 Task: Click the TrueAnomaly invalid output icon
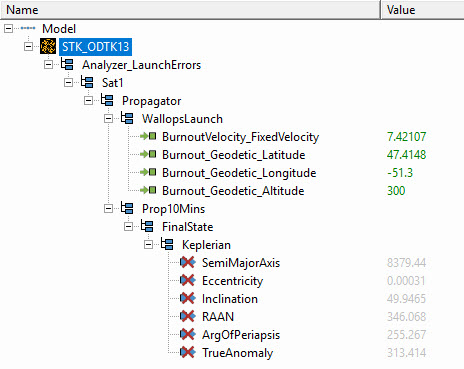tap(188, 352)
